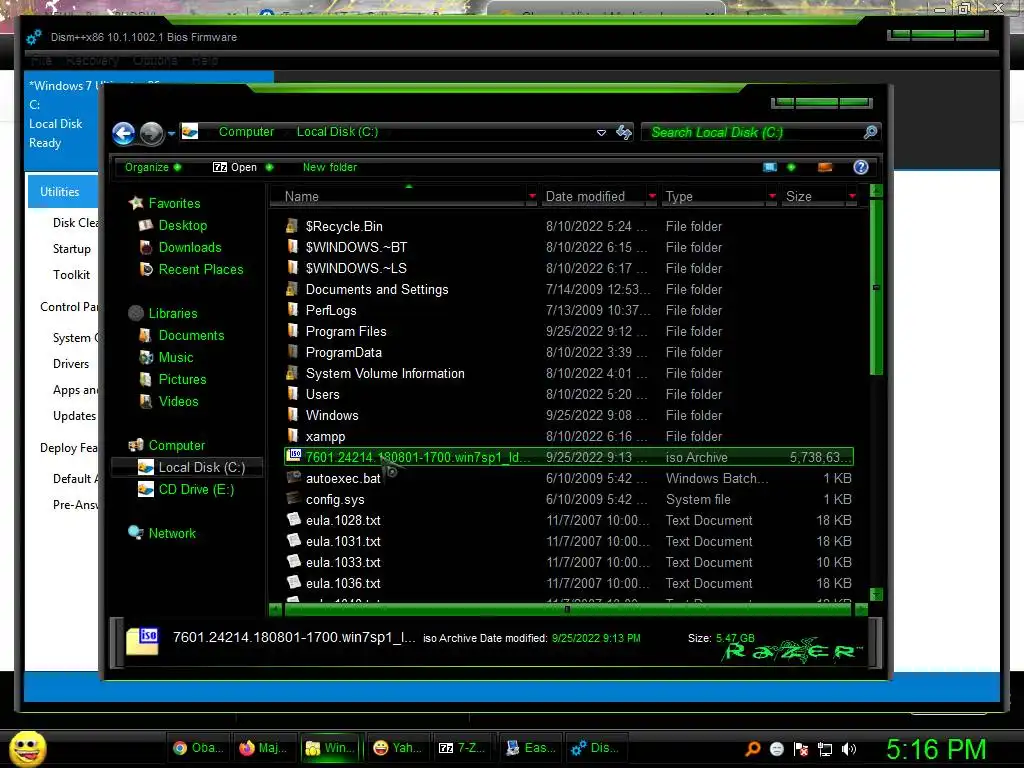
Task: Click the change view icon
Action: [770, 167]
